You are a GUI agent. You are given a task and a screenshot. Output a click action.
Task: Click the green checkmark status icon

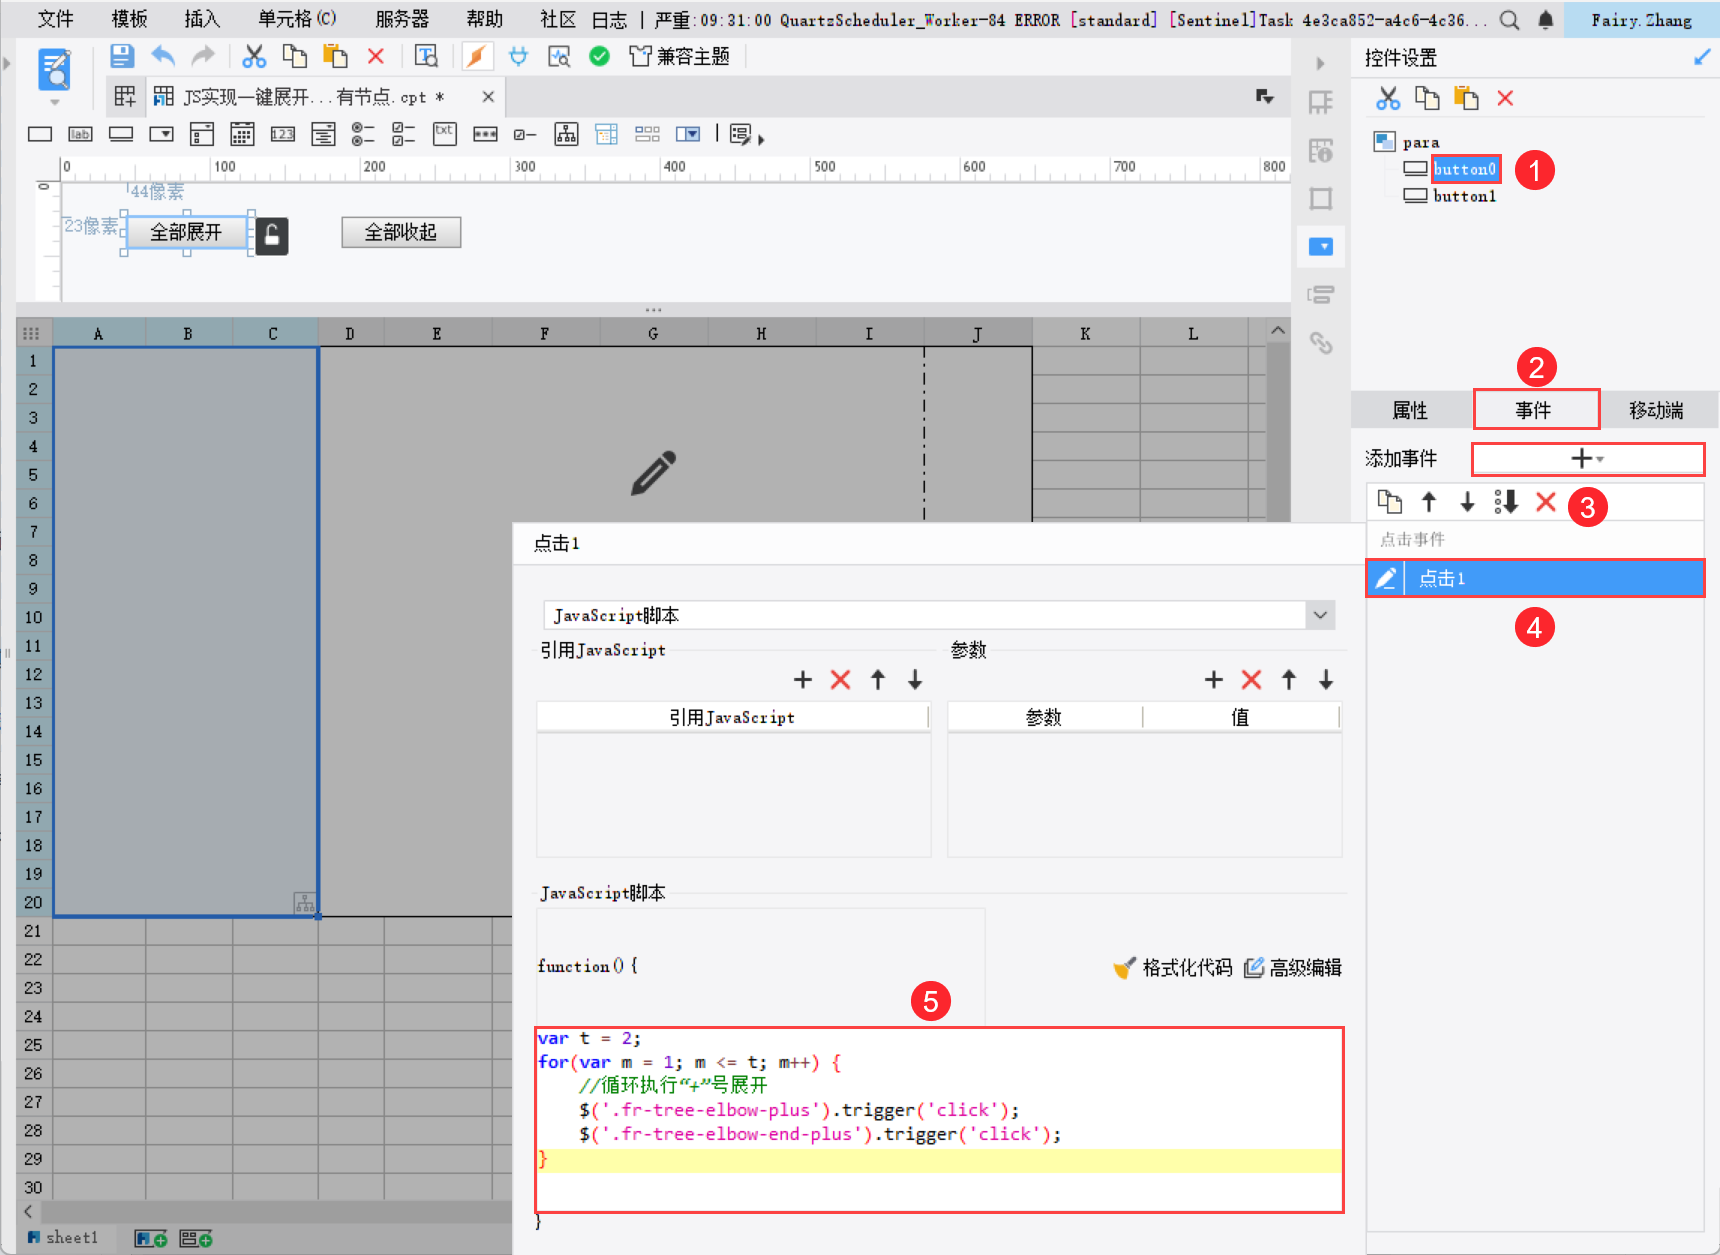[x=599, y=56]
